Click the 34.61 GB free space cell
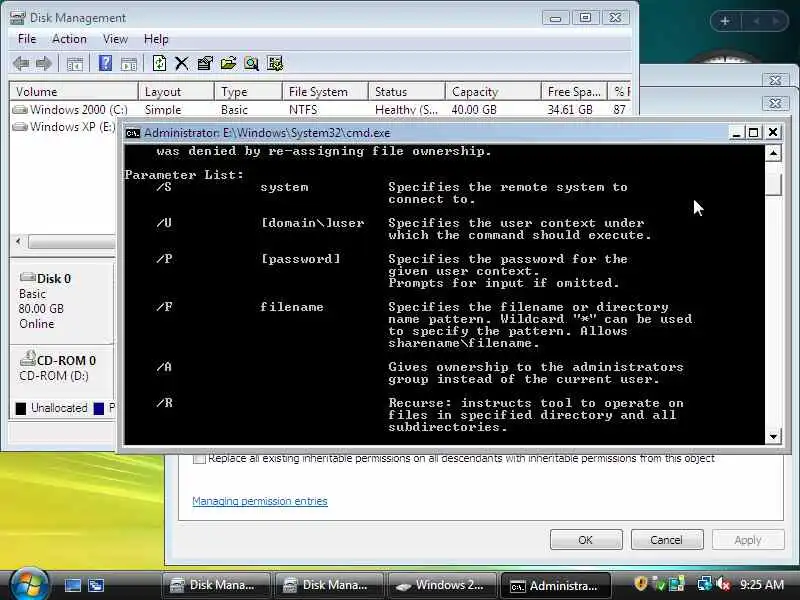 pos(570,110)
